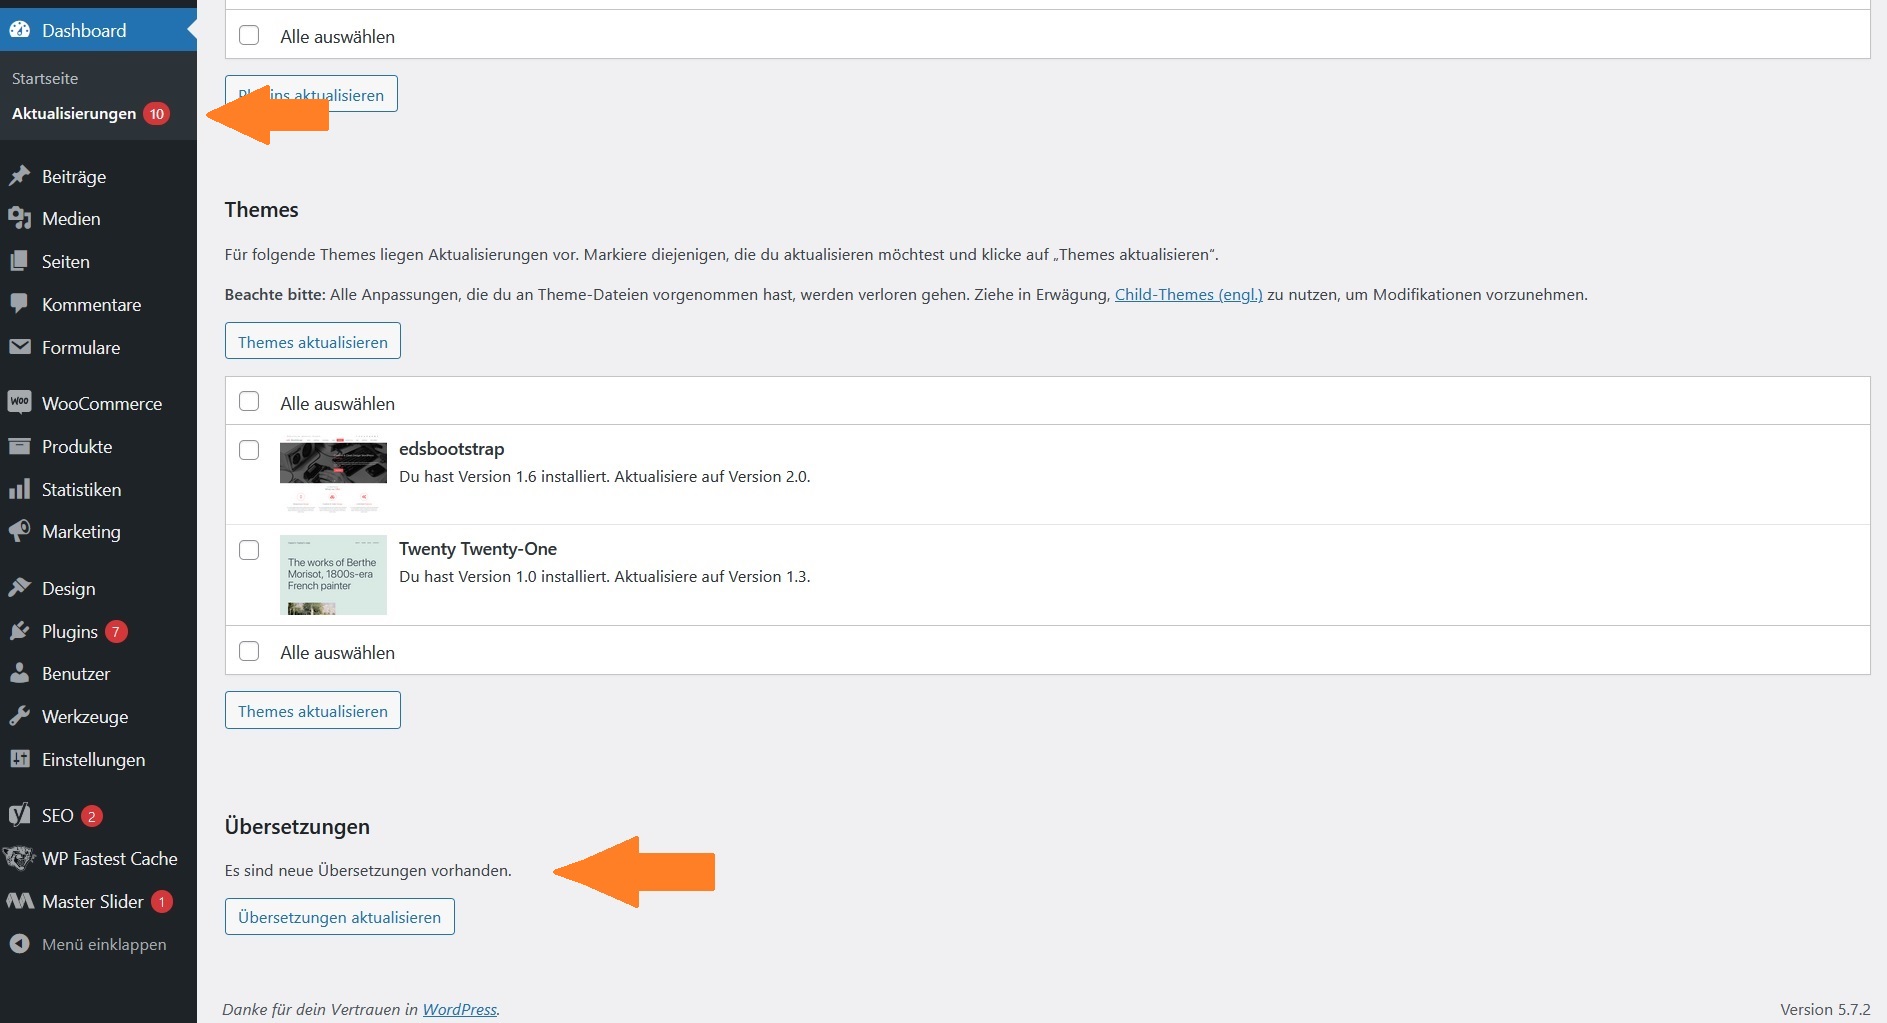Image resolution: width=1887 pixels, height=1023 pixels.
Task: Click the Werkzeuge wrench icon
Action: pos(20,716)
